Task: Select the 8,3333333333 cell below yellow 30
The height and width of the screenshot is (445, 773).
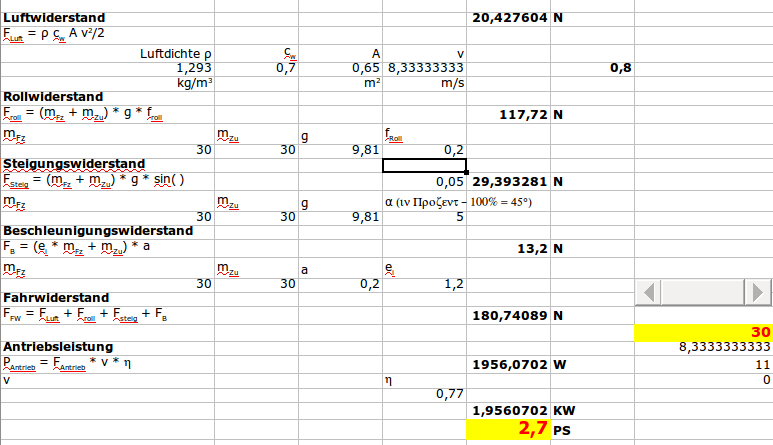Action: tap(703, 348)
